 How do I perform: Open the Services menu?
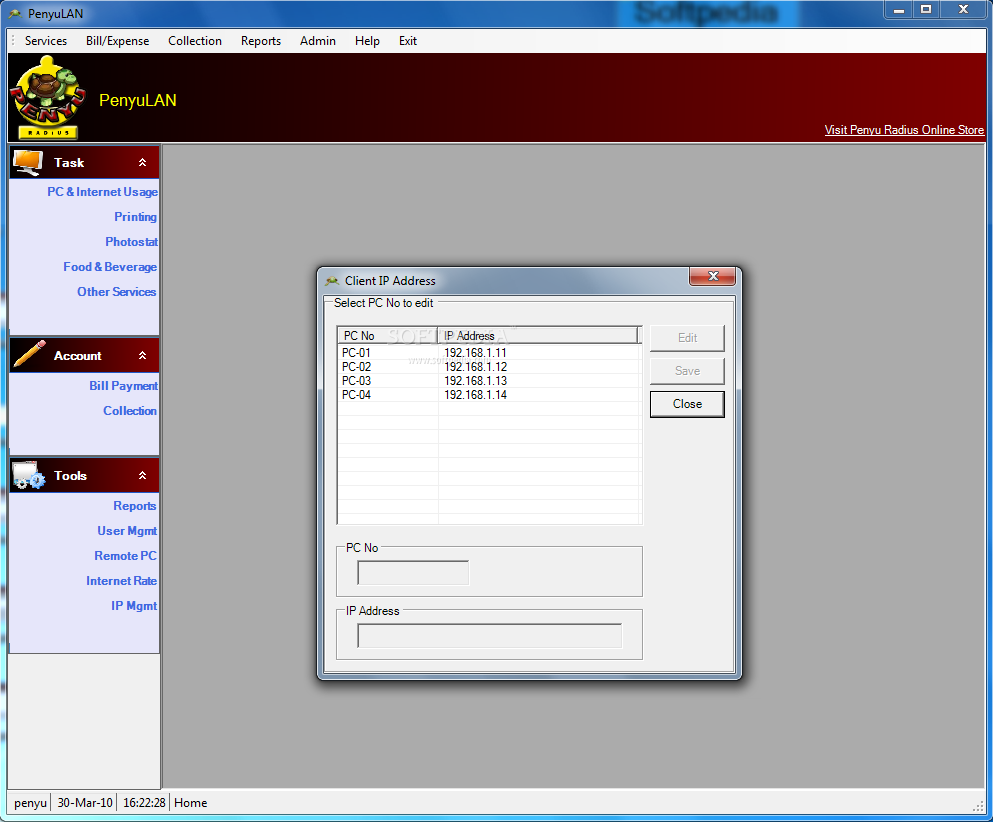[x=46, y=41]
